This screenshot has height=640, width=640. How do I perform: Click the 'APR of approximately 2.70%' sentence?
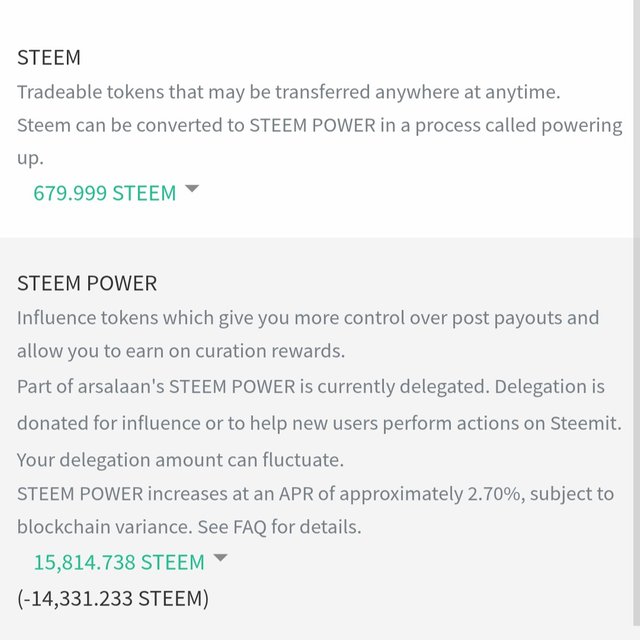[316, 494]
